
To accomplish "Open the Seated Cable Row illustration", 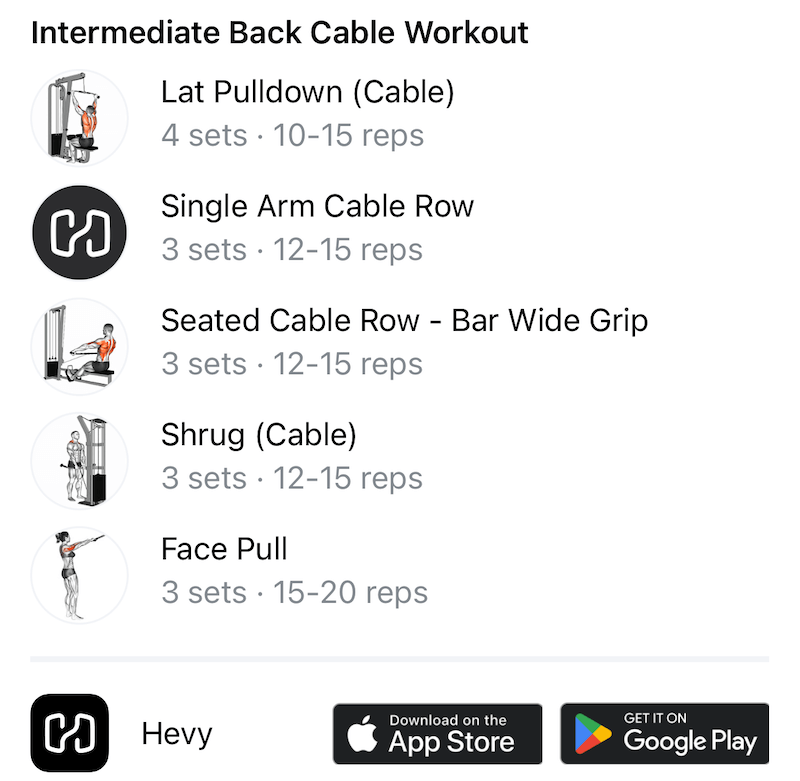I will click(x=79, y=347).
